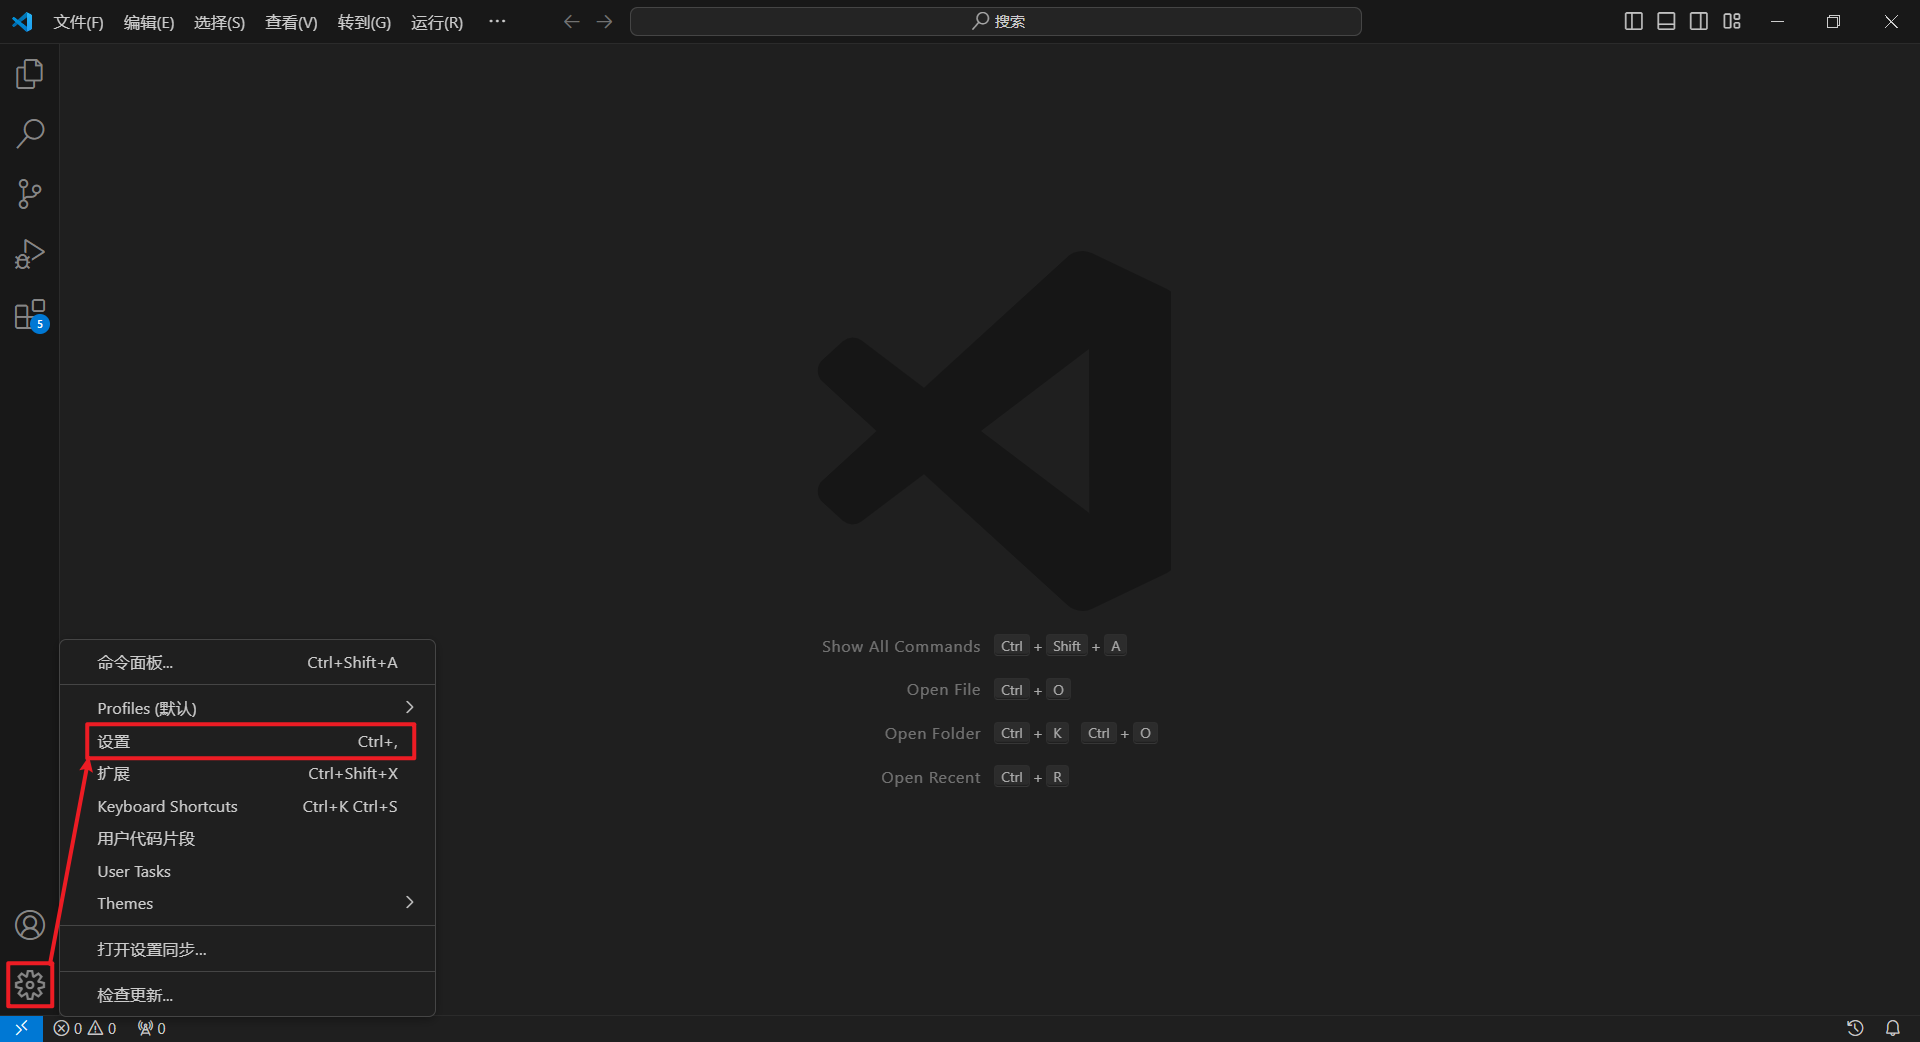Close the VS Code window
The height and width of the screenshot is (1042, 1920).
click(1891, 21)
